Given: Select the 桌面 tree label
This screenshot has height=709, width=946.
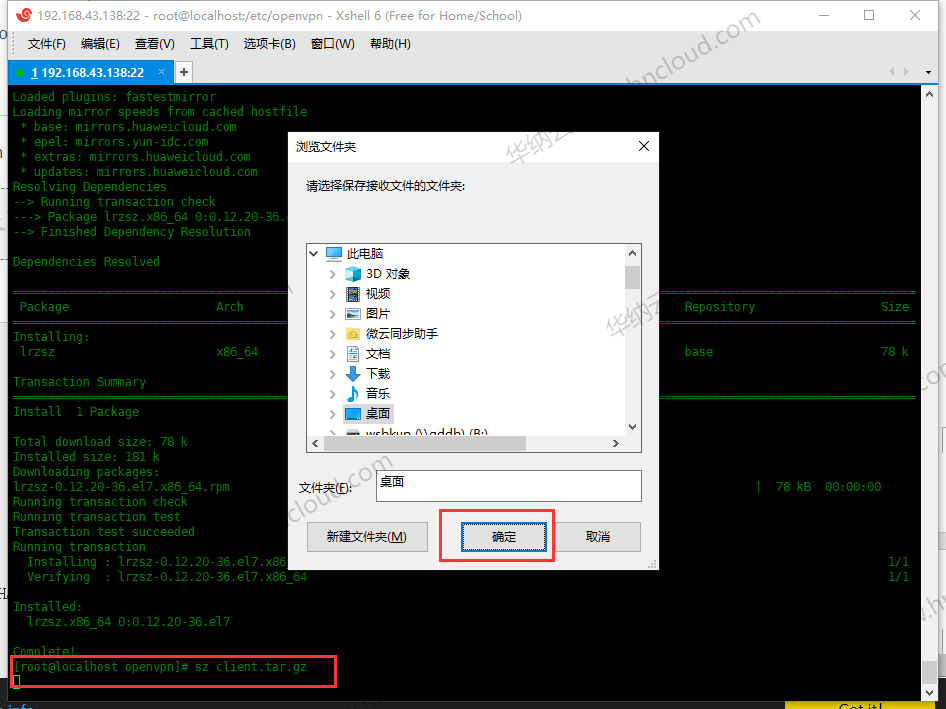Looking at the screenshot, I should coord(378,414).
